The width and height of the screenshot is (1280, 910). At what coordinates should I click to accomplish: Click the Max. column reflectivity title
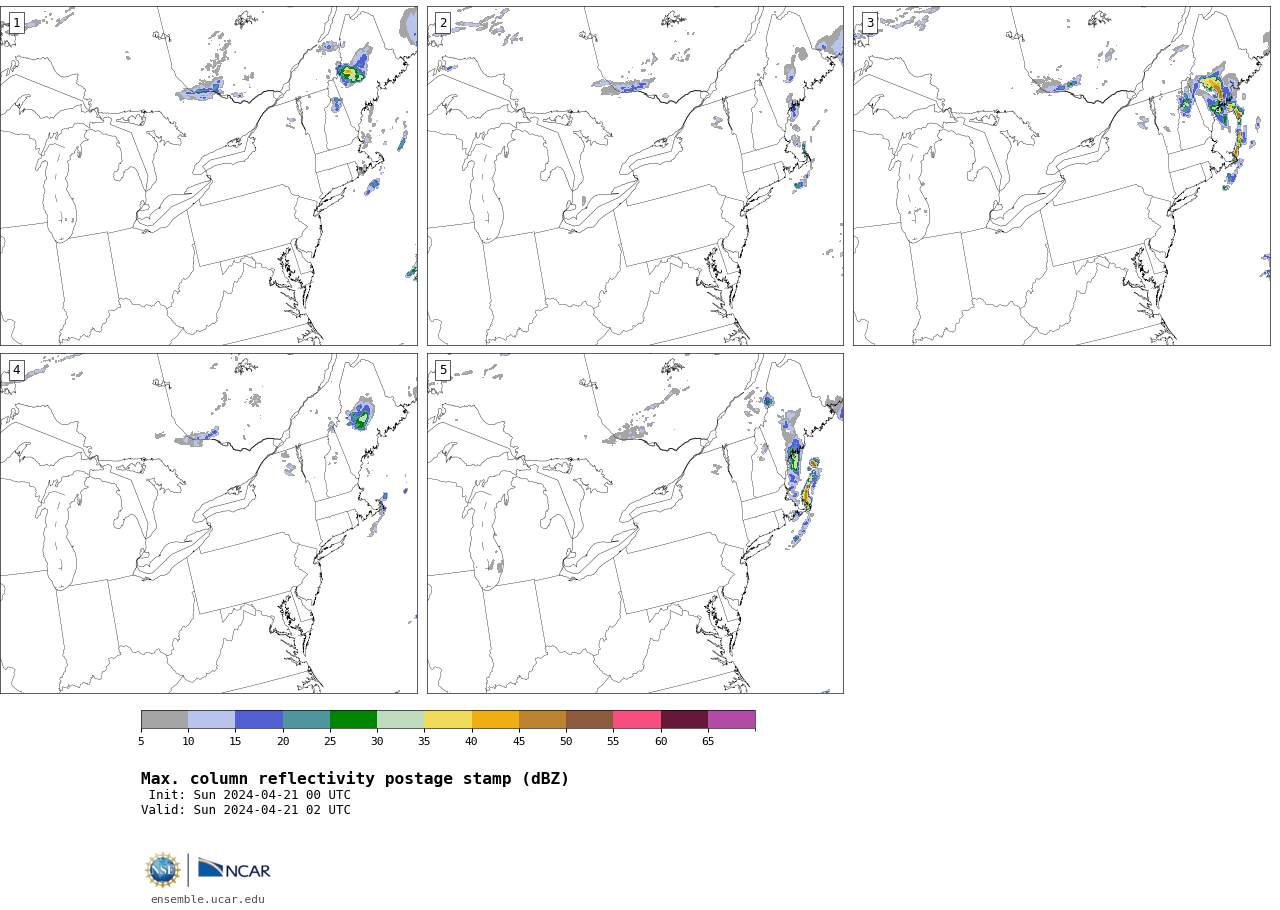point(355,779)
